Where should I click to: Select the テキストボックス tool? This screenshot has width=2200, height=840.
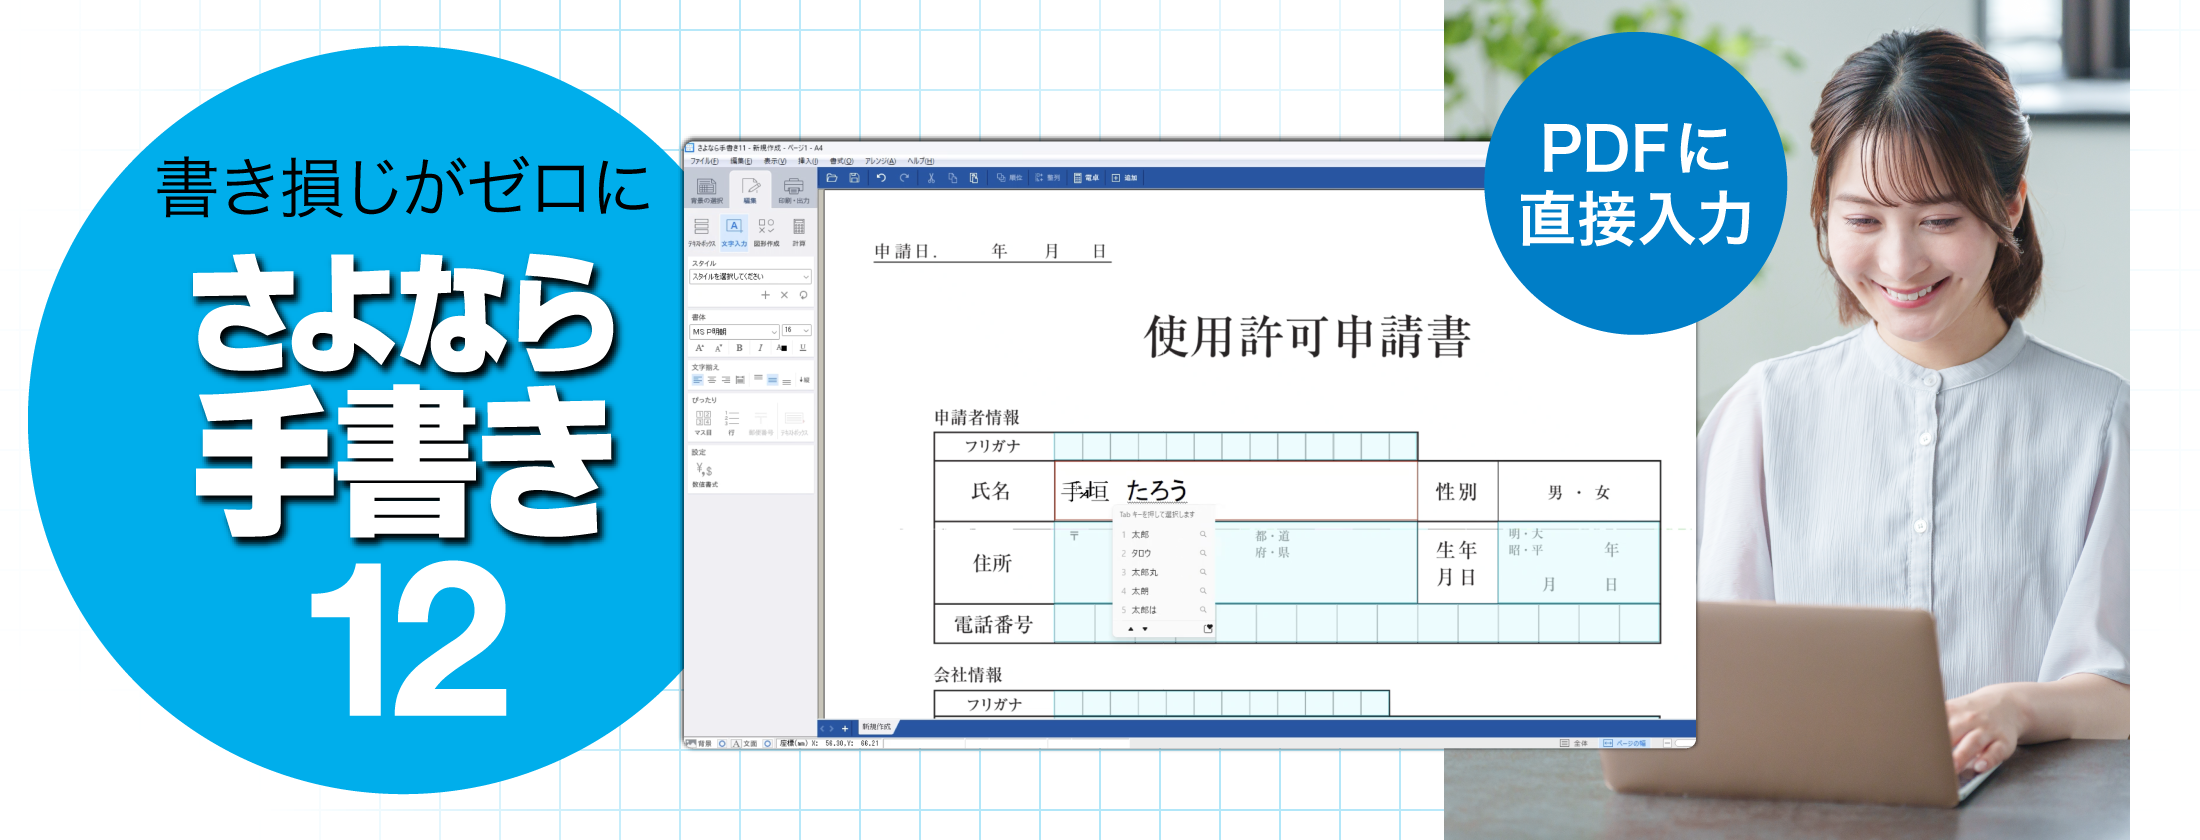[x=701, y=231]
